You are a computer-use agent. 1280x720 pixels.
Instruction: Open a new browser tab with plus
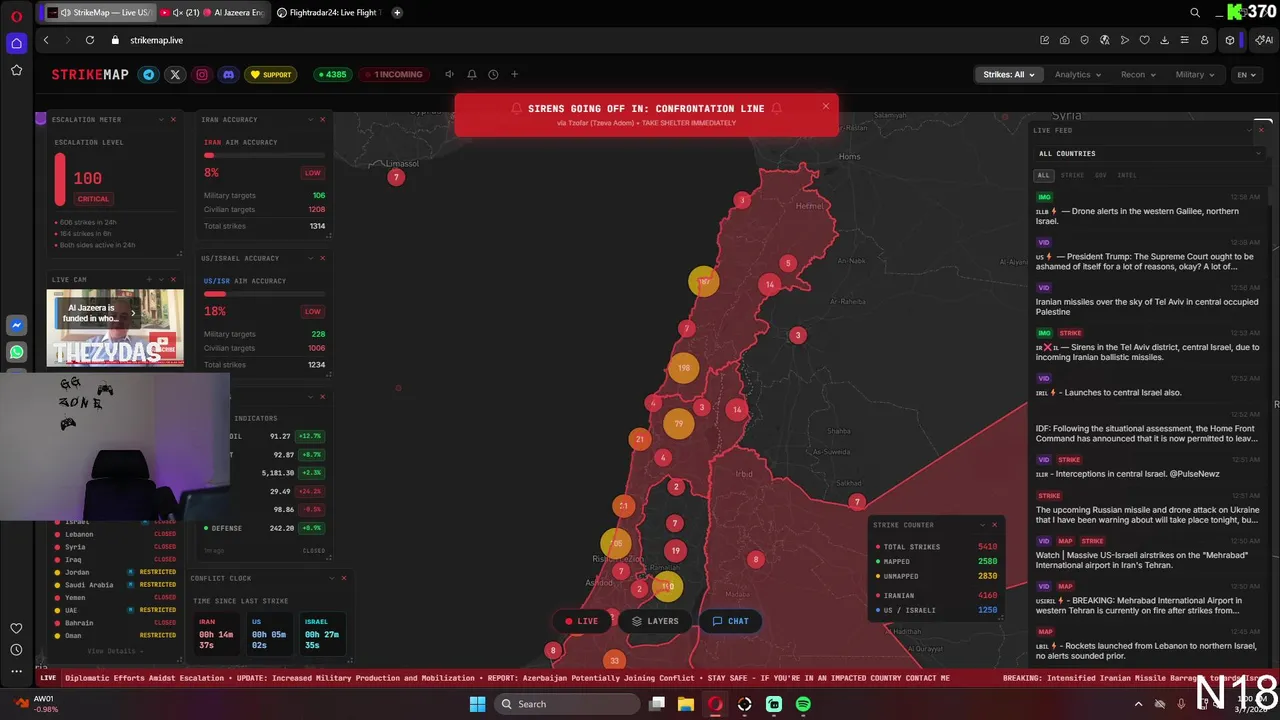397,12
